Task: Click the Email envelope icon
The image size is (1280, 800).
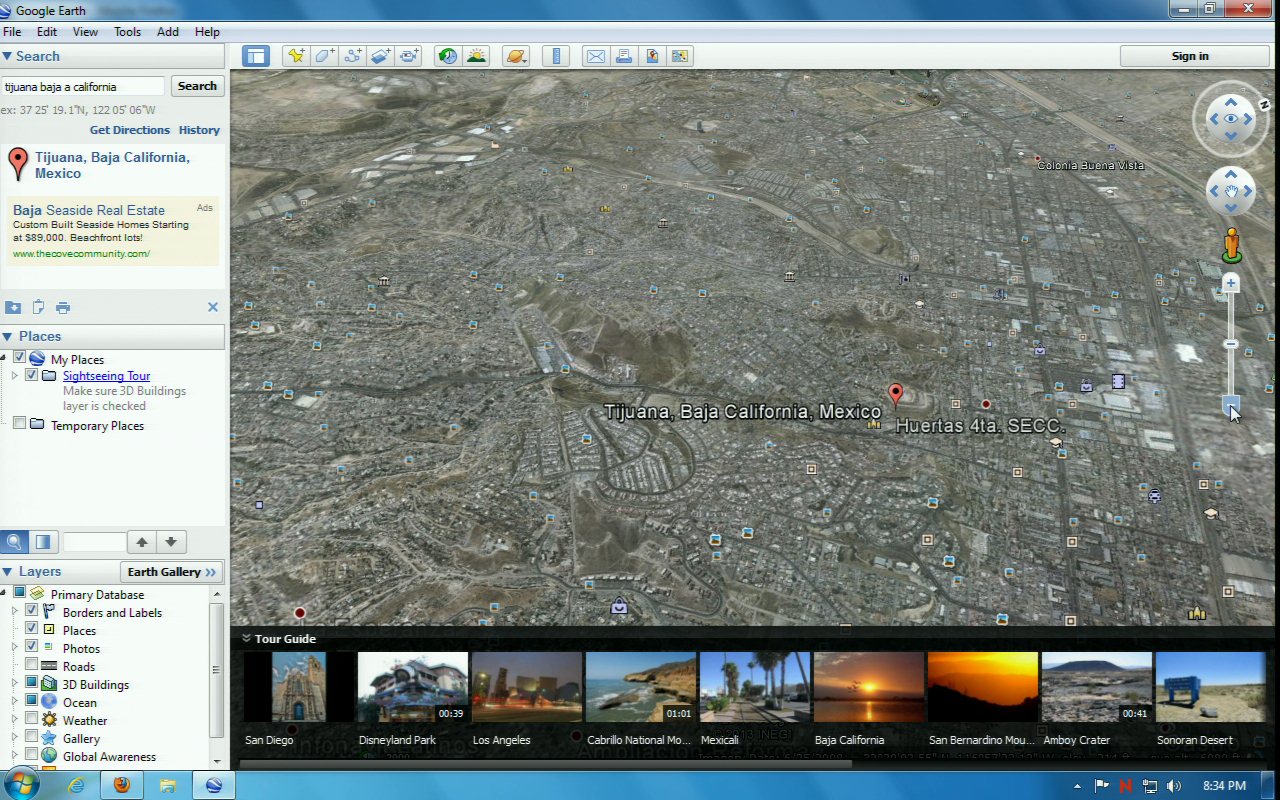Action: click(x=596, y=56)
